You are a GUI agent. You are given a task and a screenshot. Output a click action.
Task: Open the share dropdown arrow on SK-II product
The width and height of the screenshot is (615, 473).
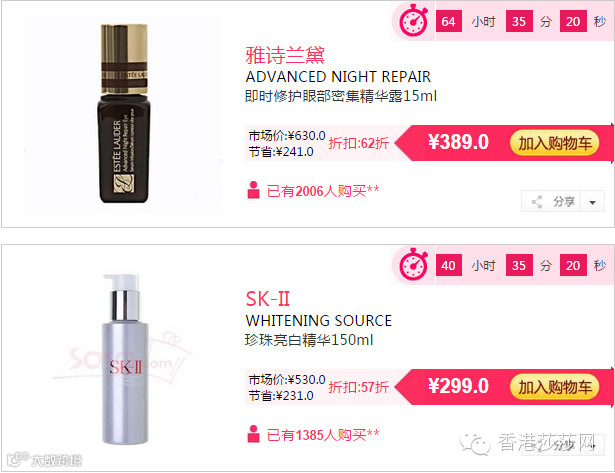coord(593,446)
